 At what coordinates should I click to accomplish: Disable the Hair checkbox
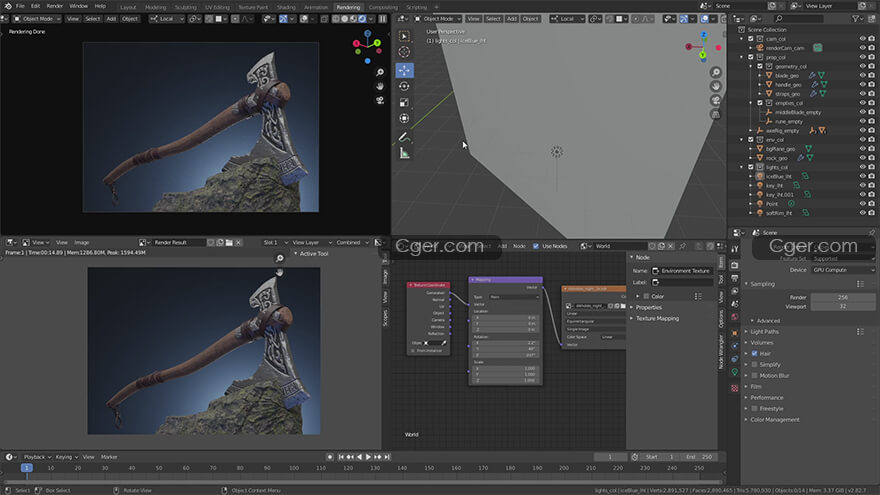coord(755,353)
